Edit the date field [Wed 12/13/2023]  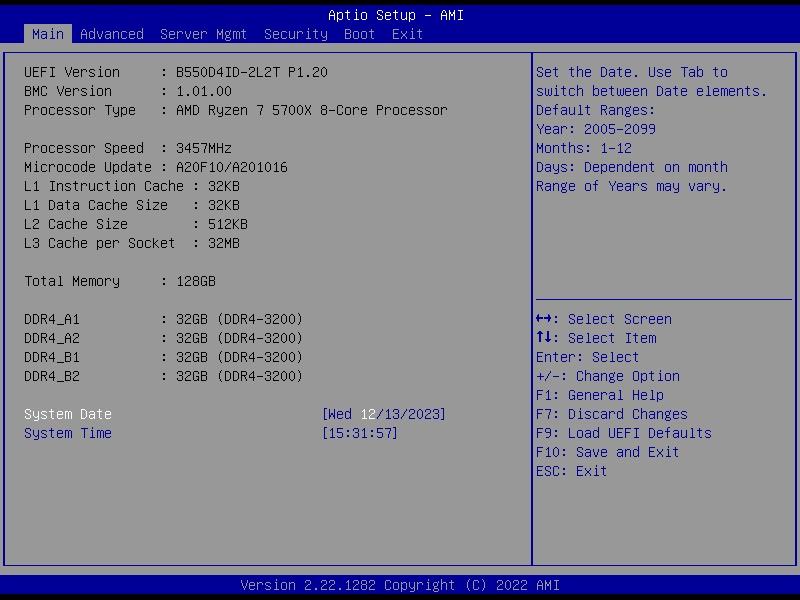pyautogui.click(x=384, y=414)
